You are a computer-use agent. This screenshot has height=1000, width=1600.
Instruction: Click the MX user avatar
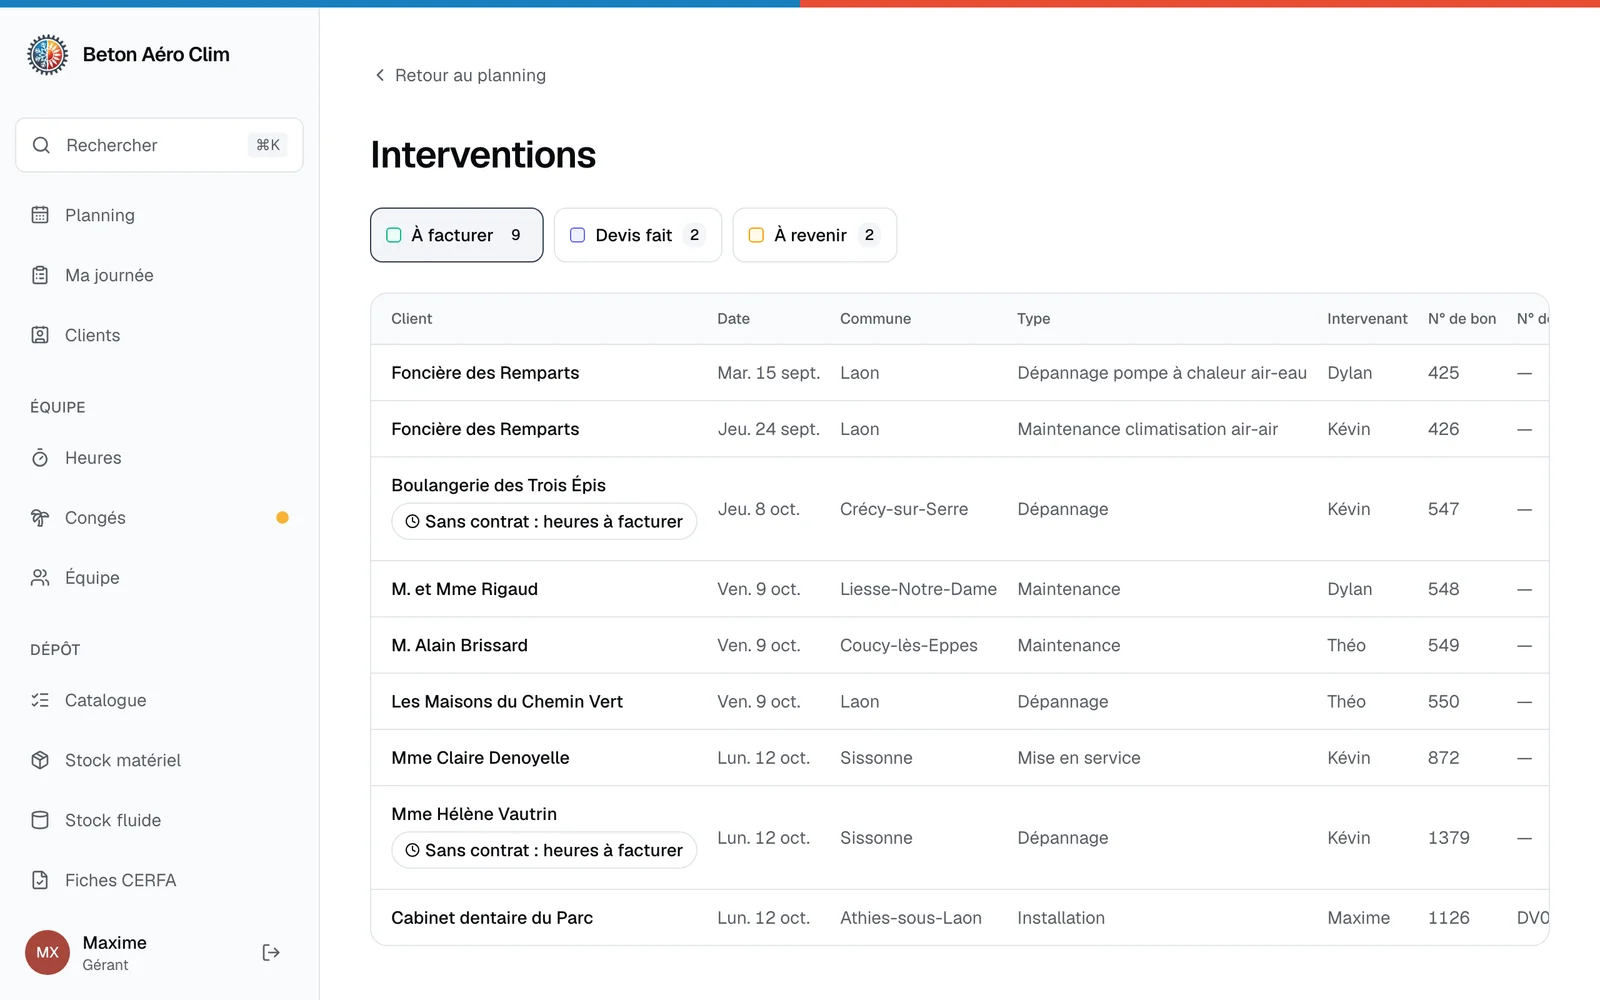tap(47, 952)
